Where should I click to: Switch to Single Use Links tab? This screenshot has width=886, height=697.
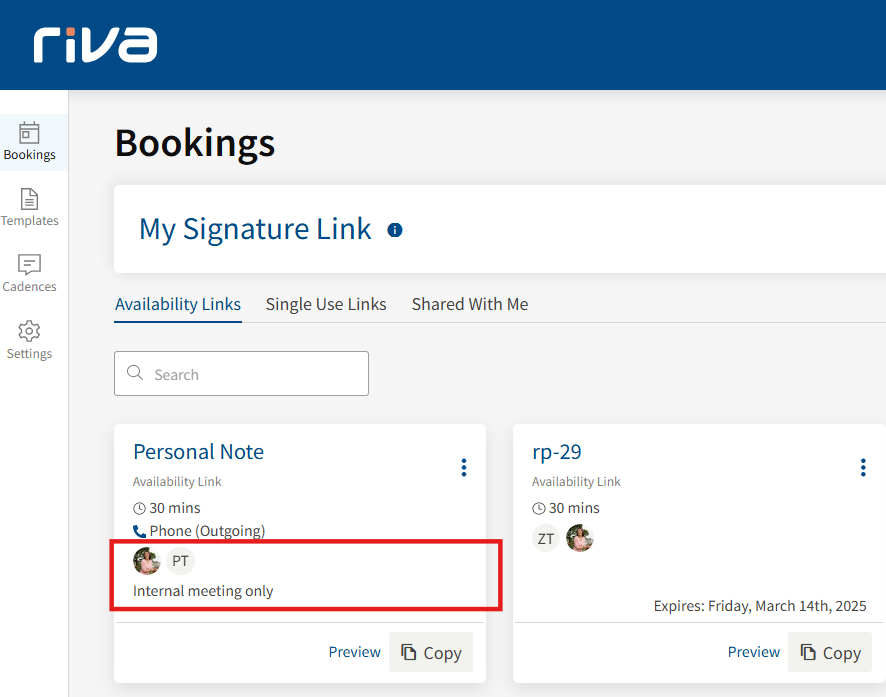pos(326,304)
